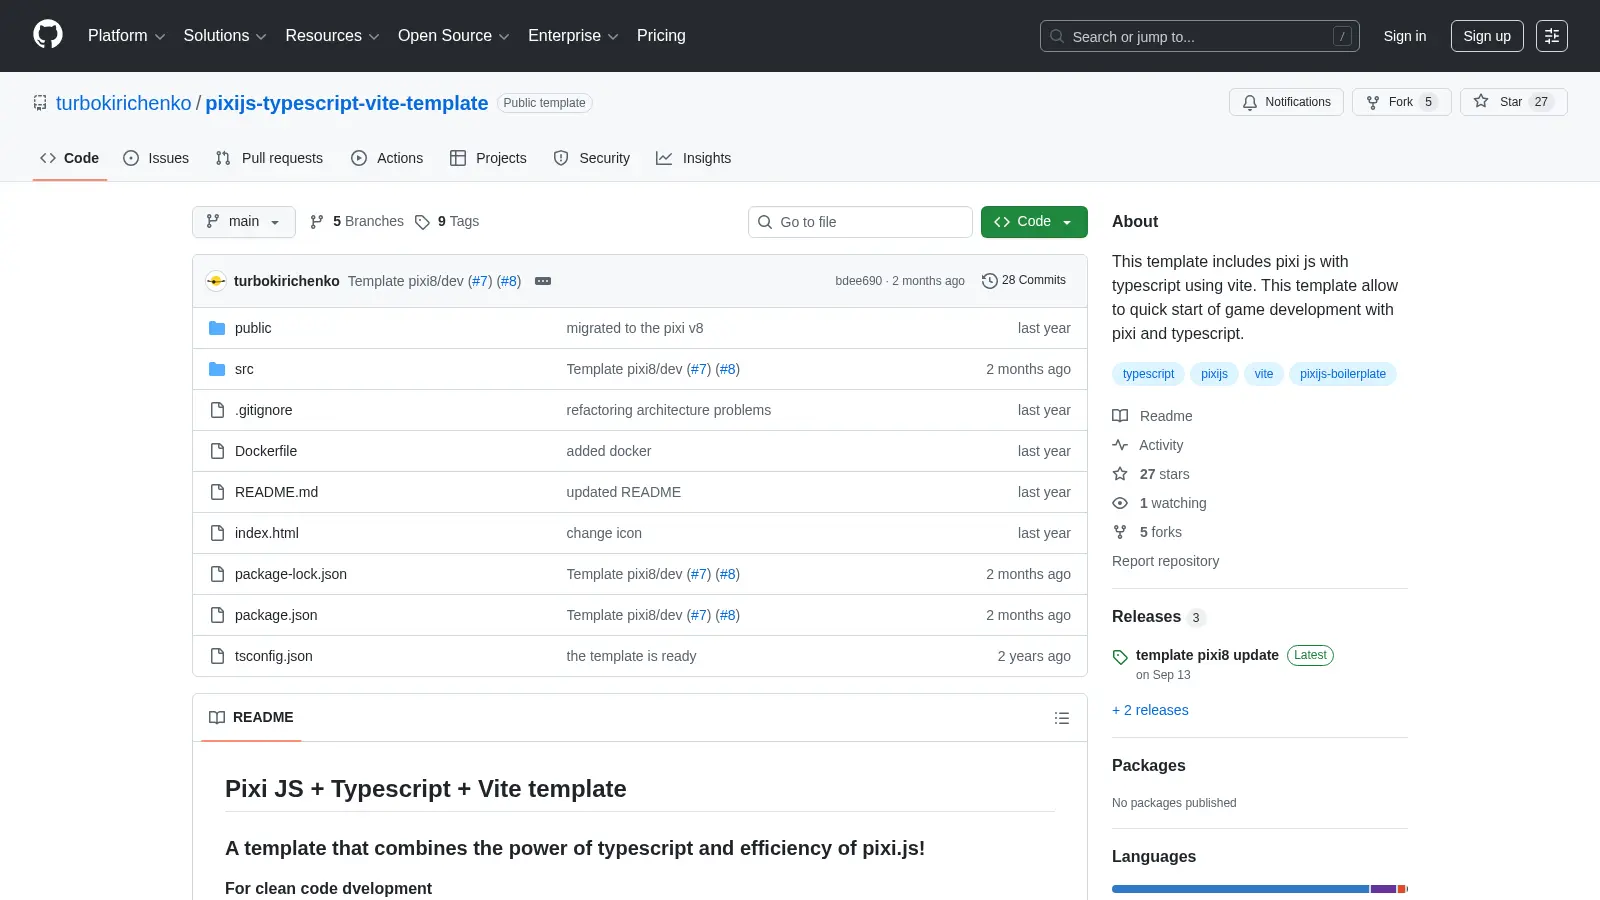Focus the Go to file input

tap(860, 222)
